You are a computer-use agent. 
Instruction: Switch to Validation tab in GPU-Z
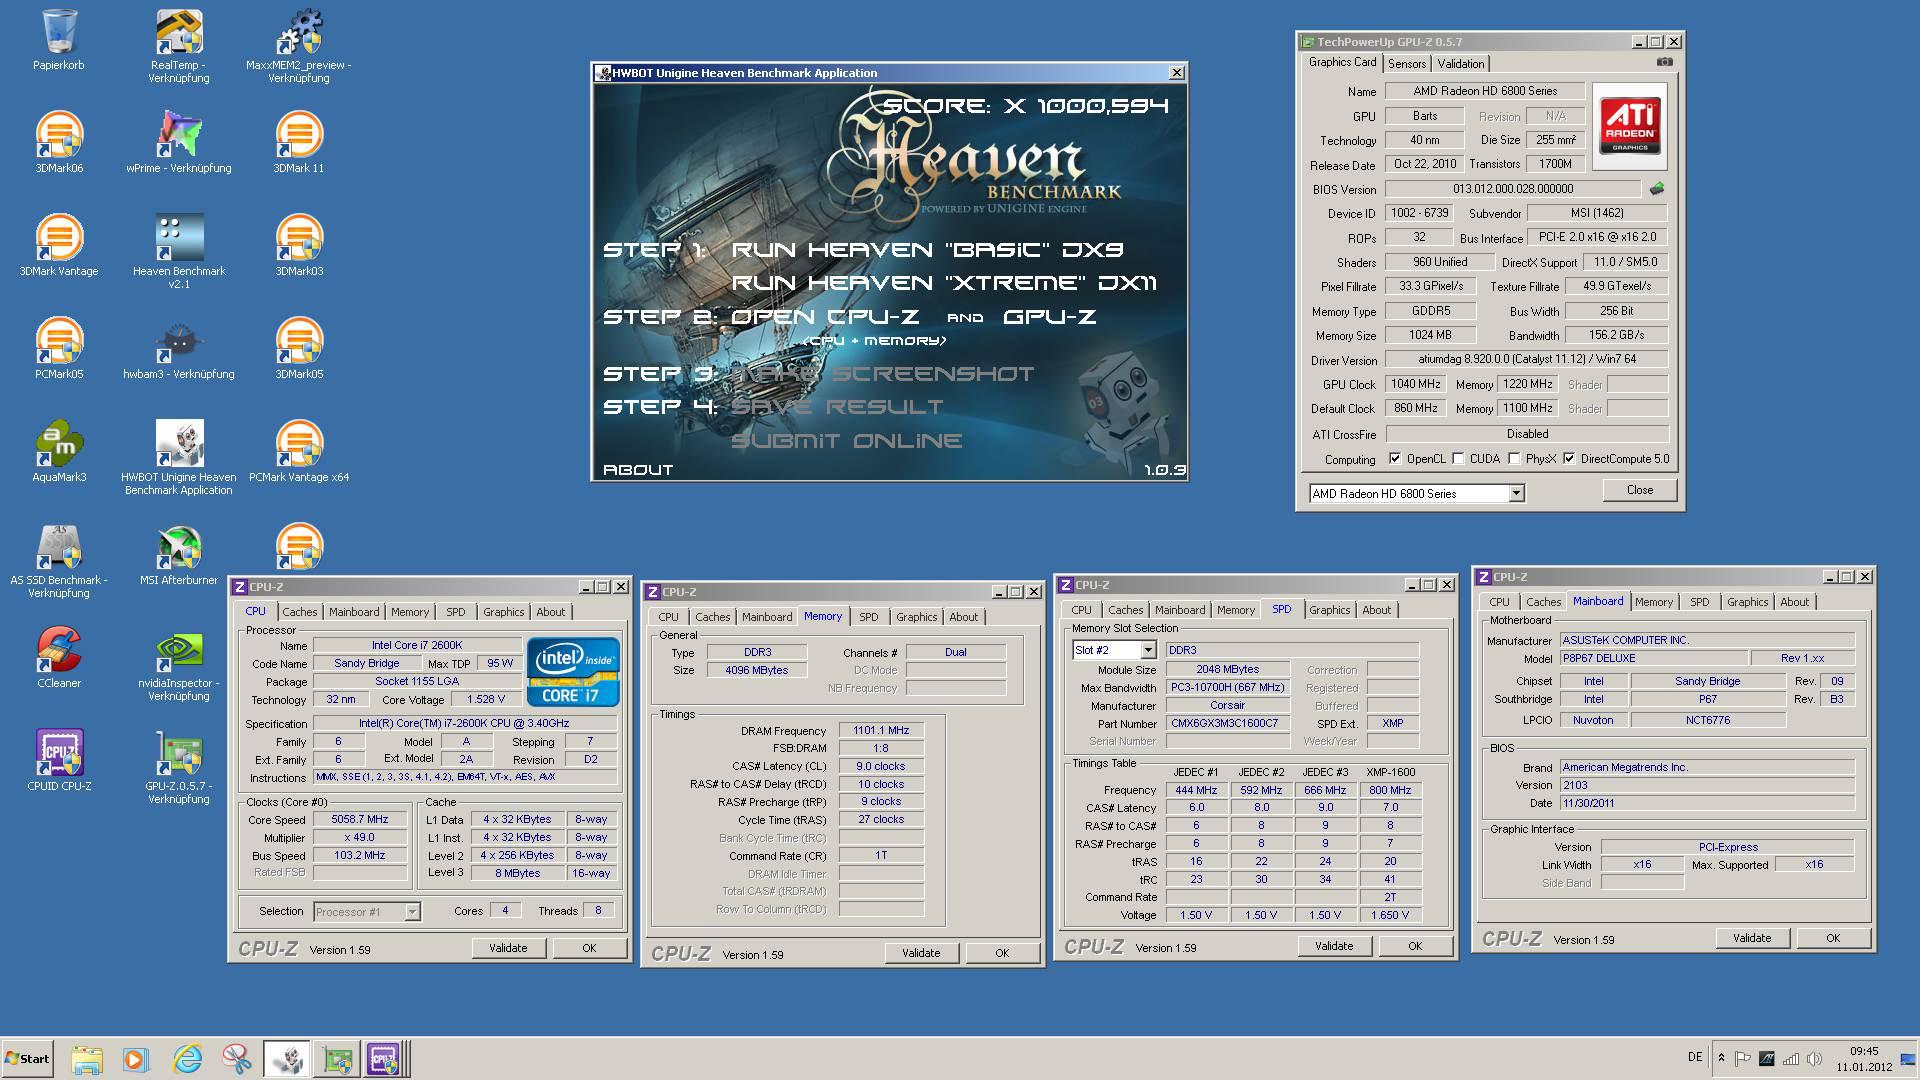(x=1461, y=63)
